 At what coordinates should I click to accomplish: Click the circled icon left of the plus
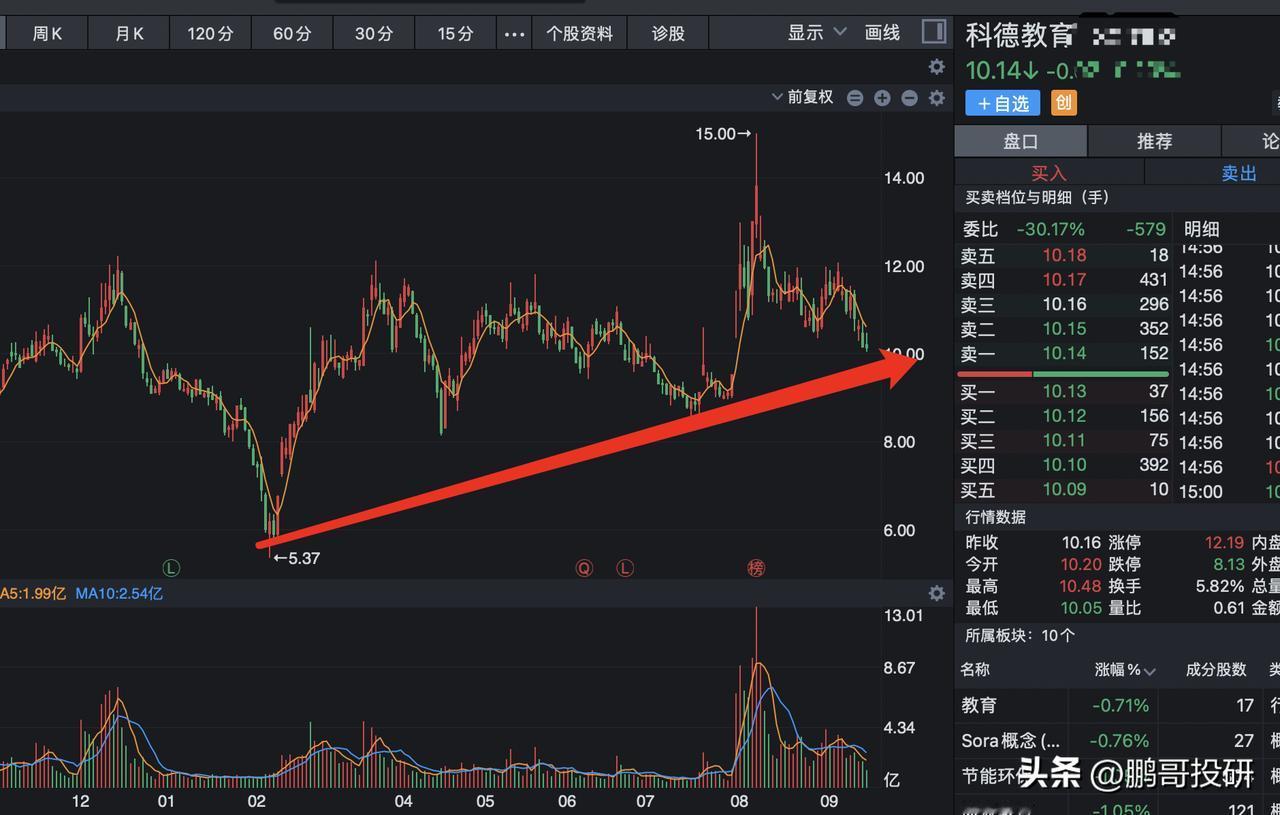pos(855,98)
